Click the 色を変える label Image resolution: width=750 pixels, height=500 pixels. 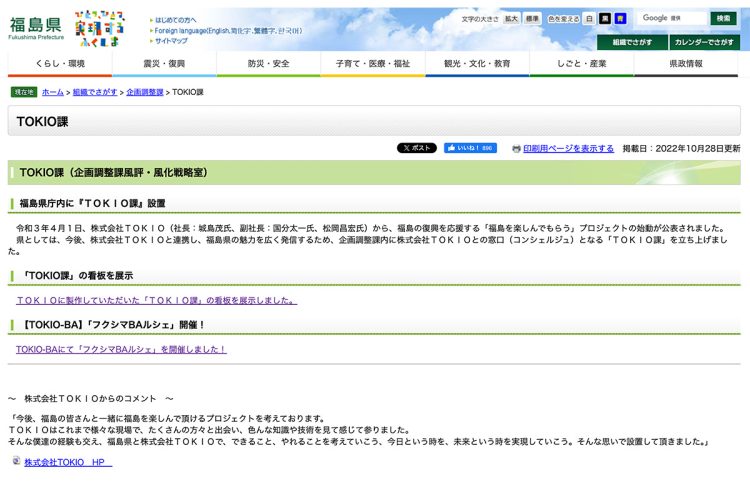563,19
